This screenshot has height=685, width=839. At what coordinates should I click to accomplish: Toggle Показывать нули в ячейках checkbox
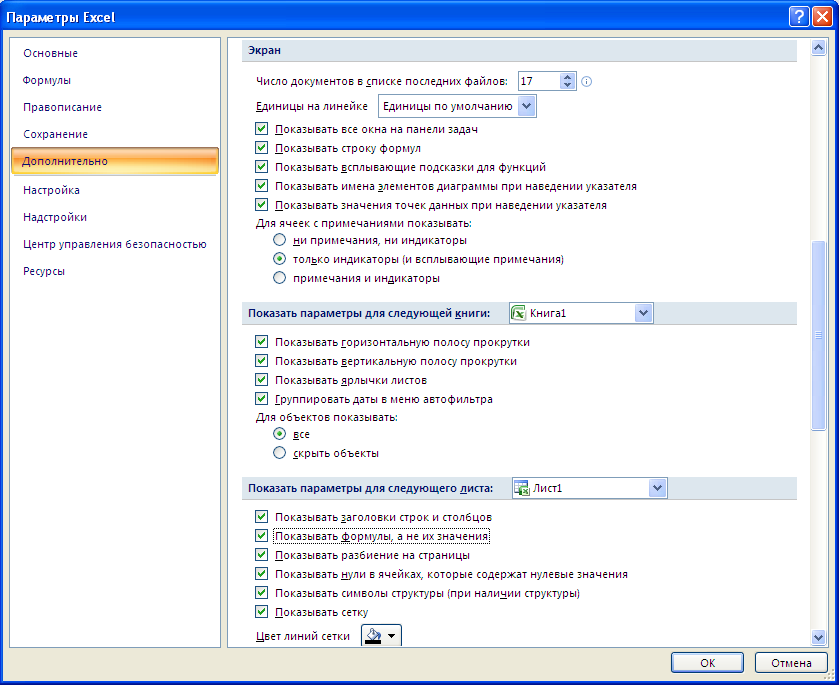(x=261, y=574)
